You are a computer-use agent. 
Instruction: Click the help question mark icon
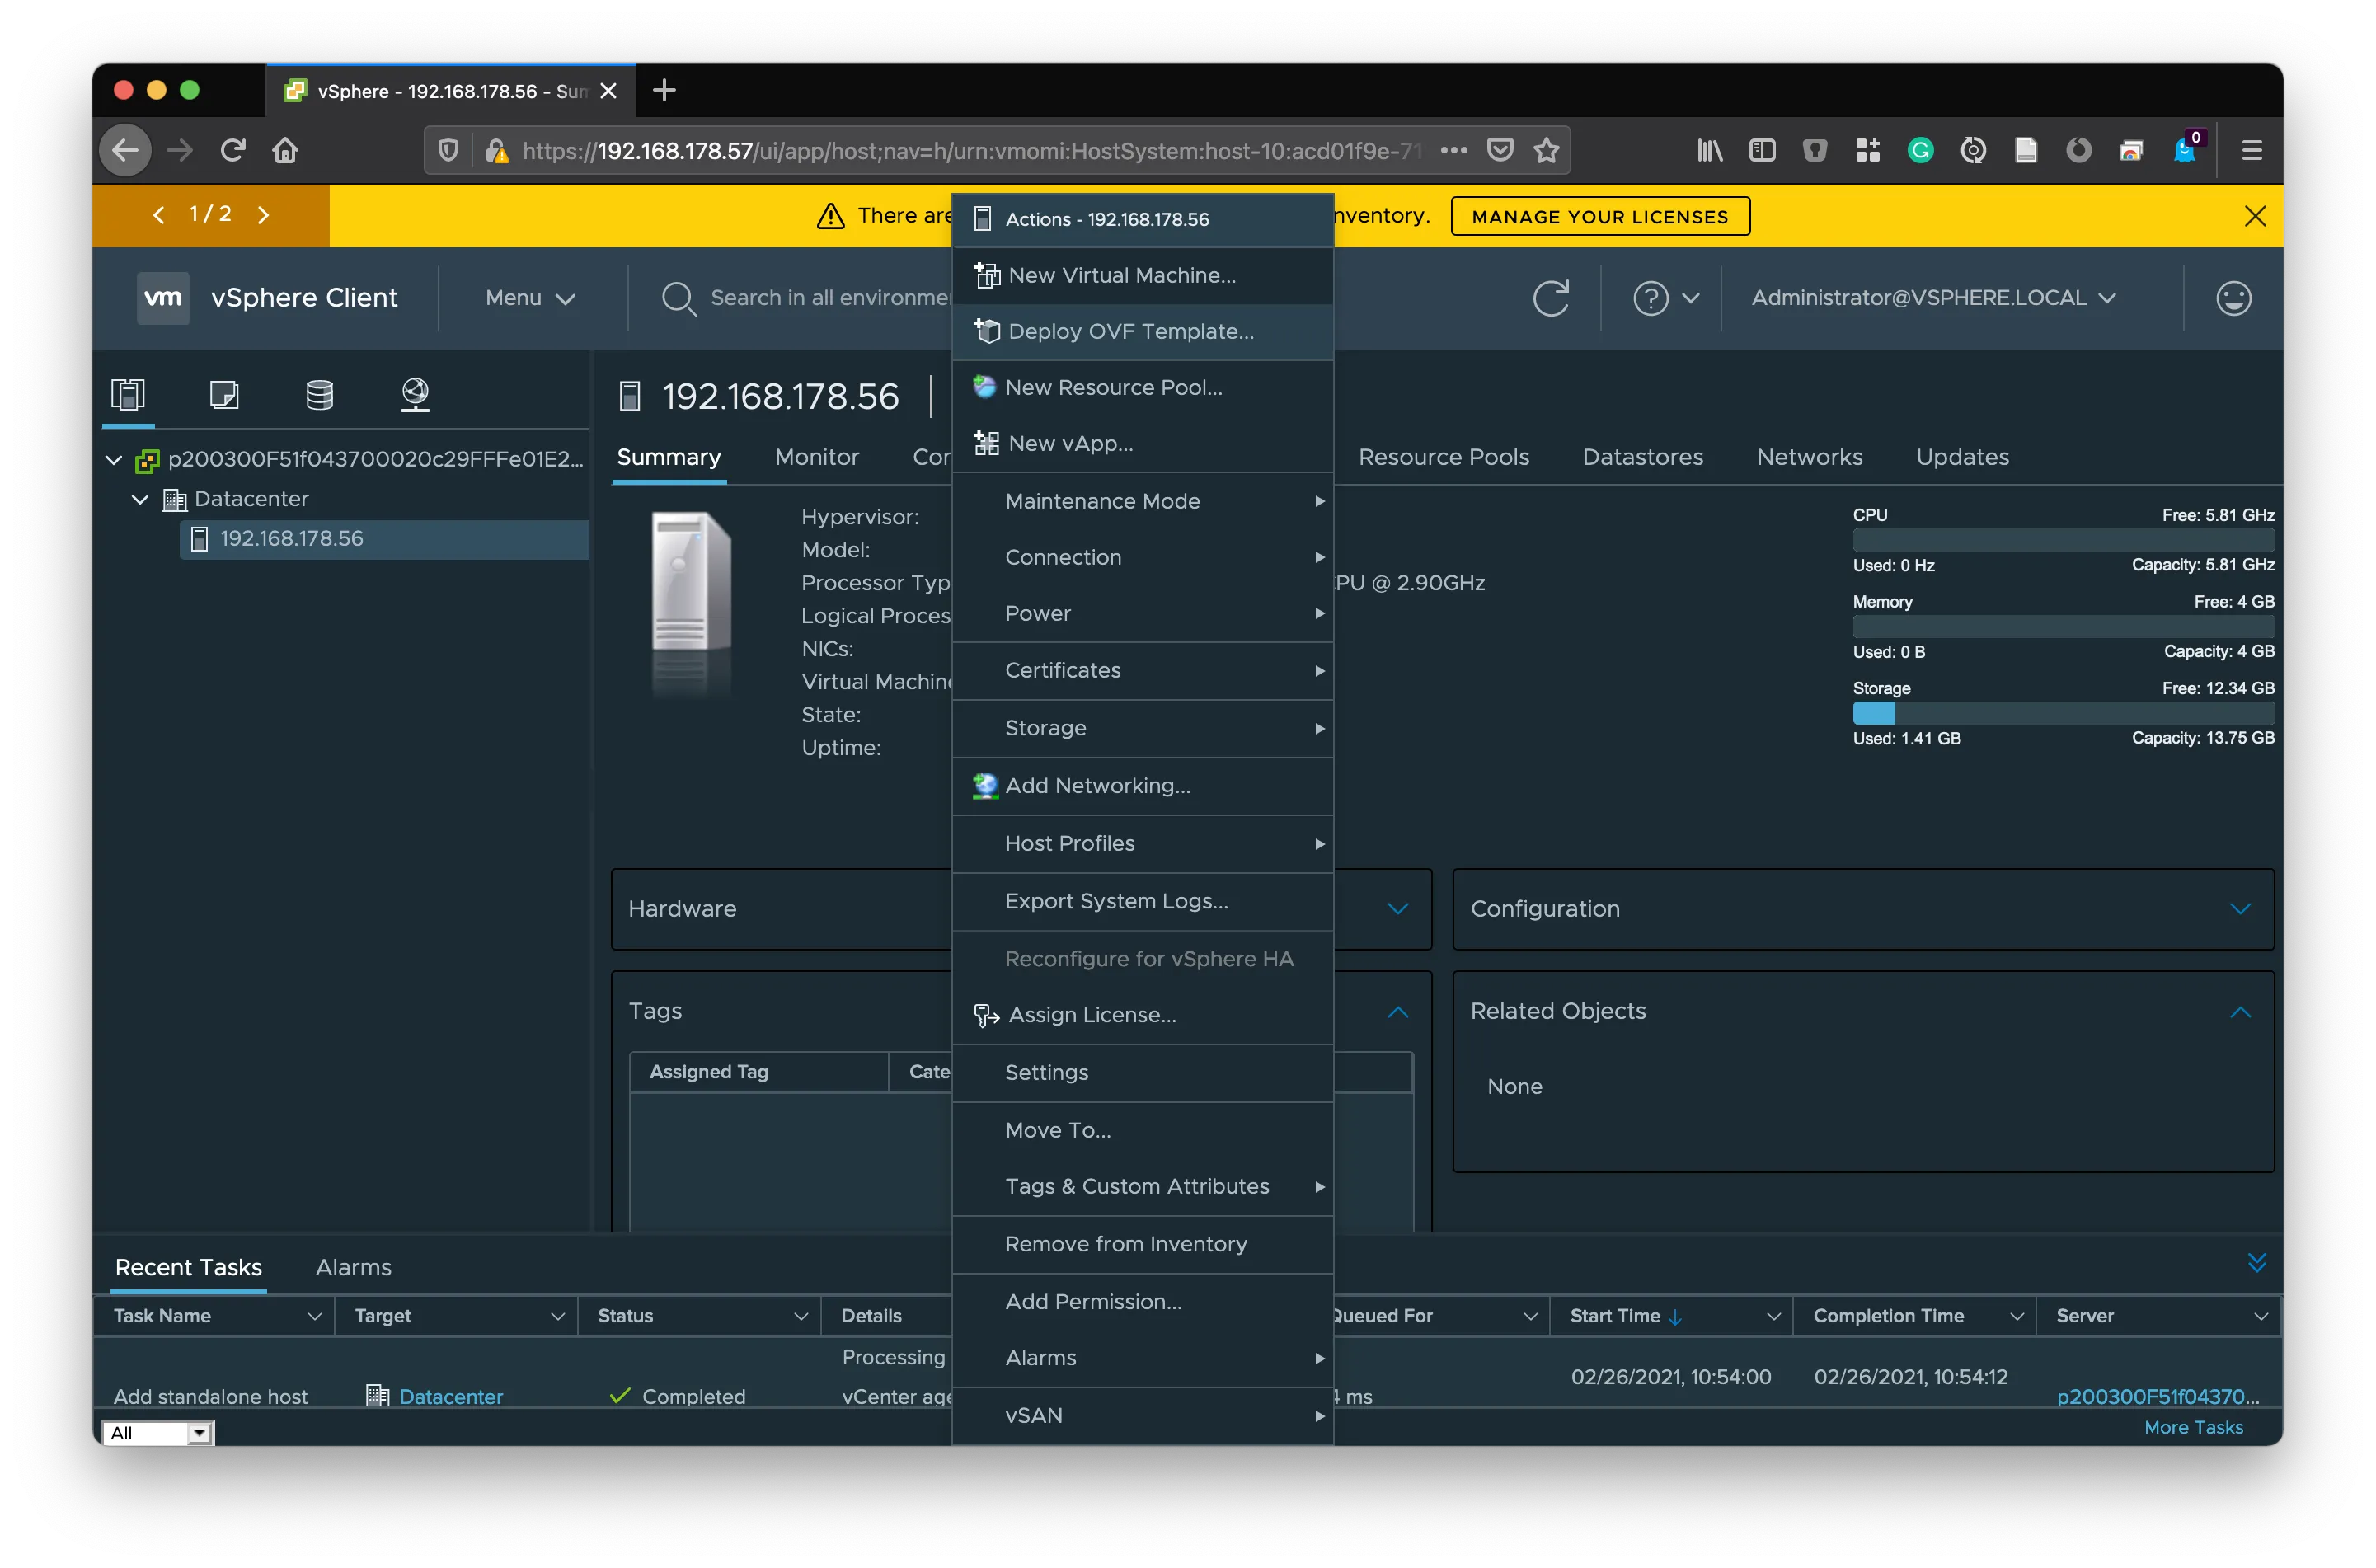pyautogui.click(x=1651, y=298)
